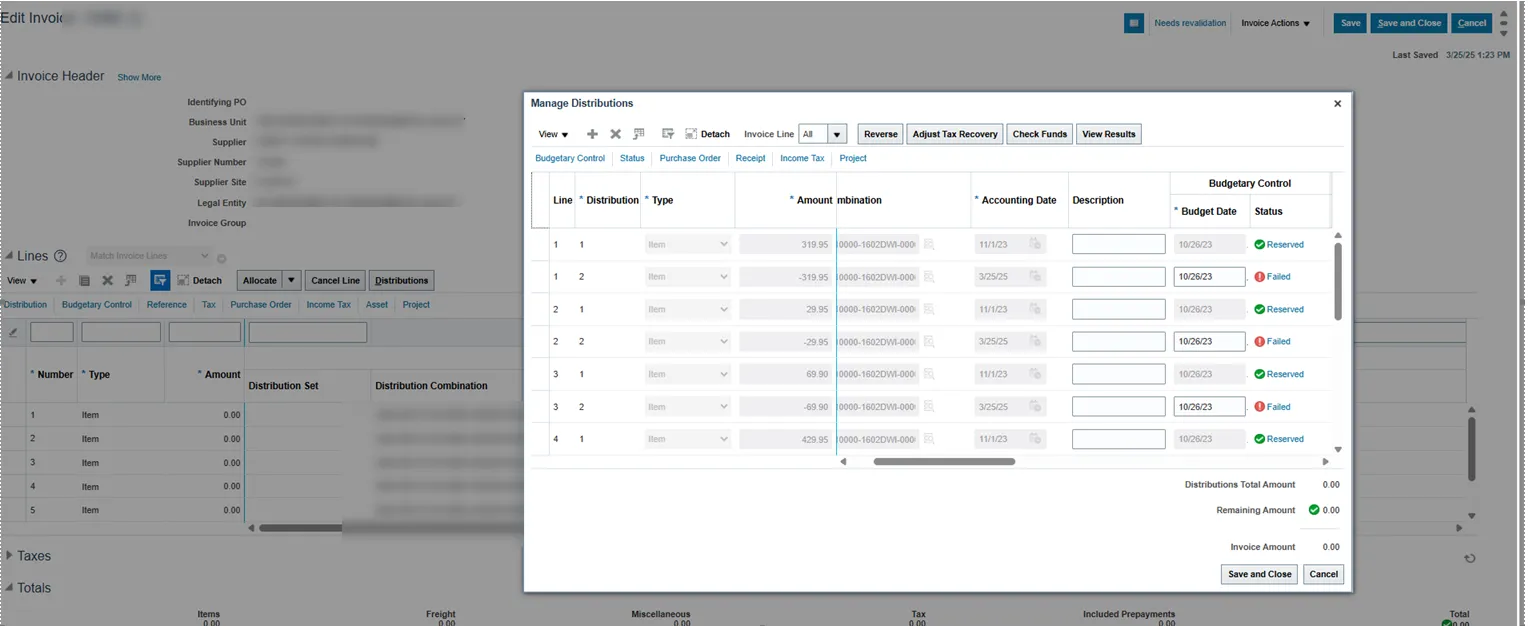Open Type dropdown for line 1 distribution 1
Image resolution: width=1528 pixels, height=626 pixels.
pos(688,244)
